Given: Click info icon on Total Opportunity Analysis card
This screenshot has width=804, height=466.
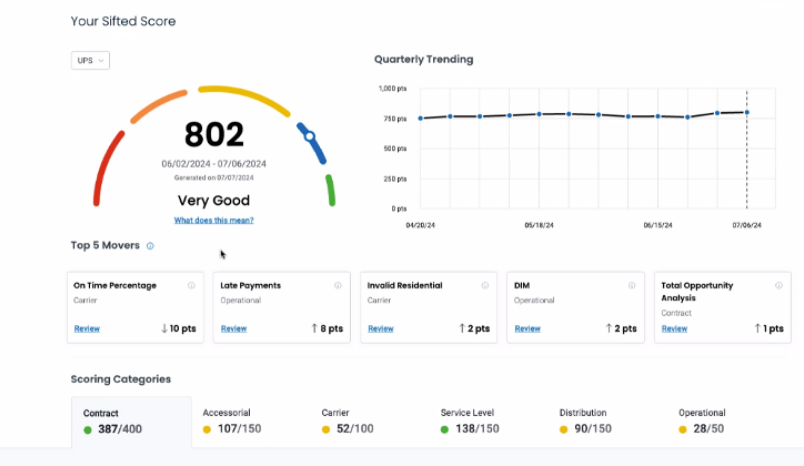Looking at the screenshot, I should click(777, 285).
